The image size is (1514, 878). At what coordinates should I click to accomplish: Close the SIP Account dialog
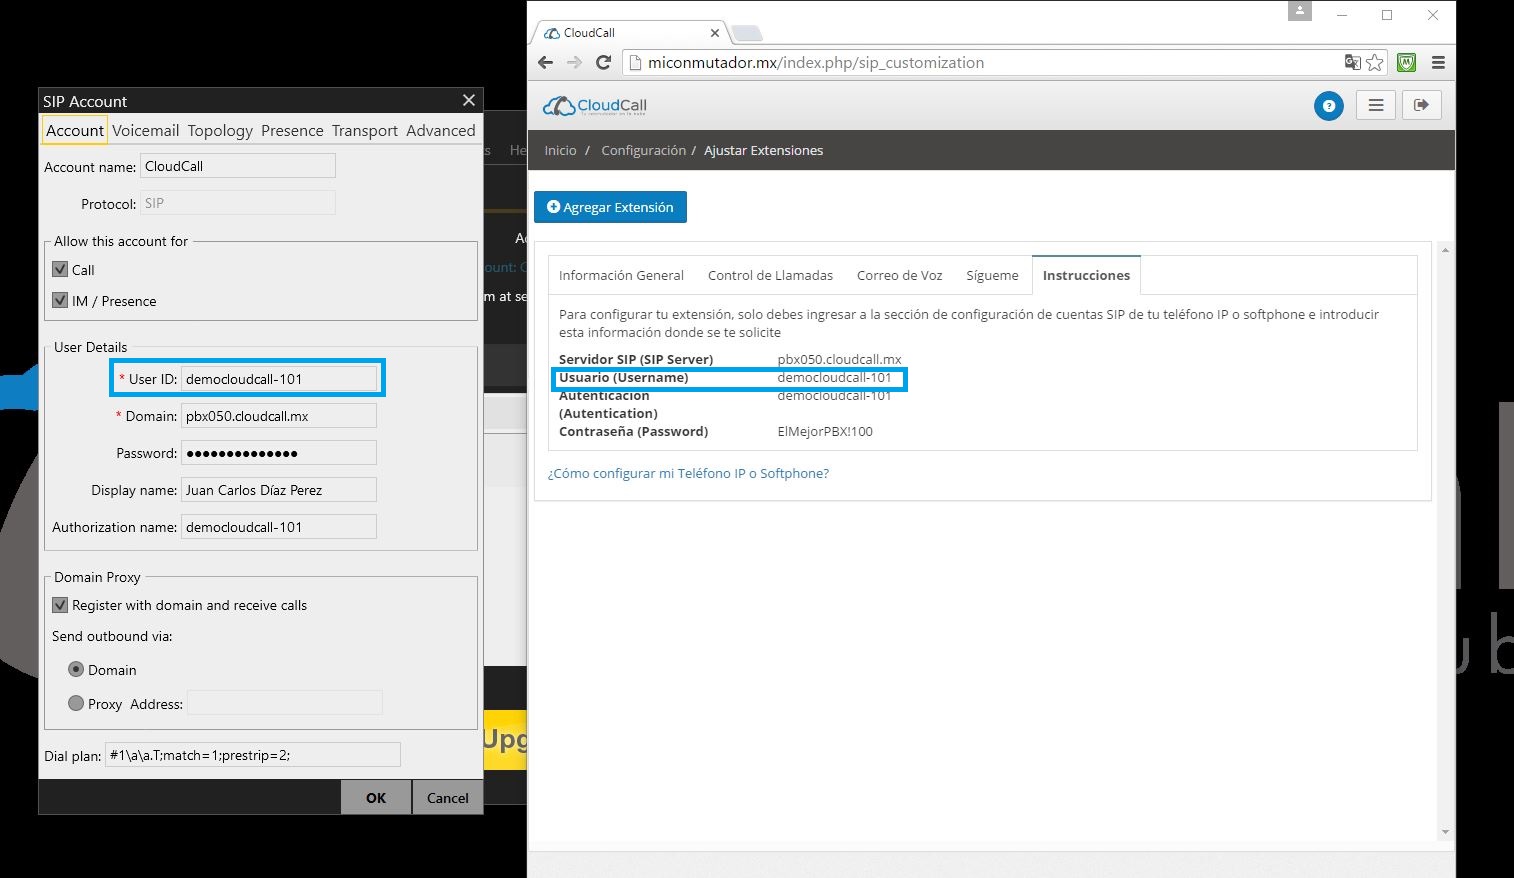[x=469, y=100]
